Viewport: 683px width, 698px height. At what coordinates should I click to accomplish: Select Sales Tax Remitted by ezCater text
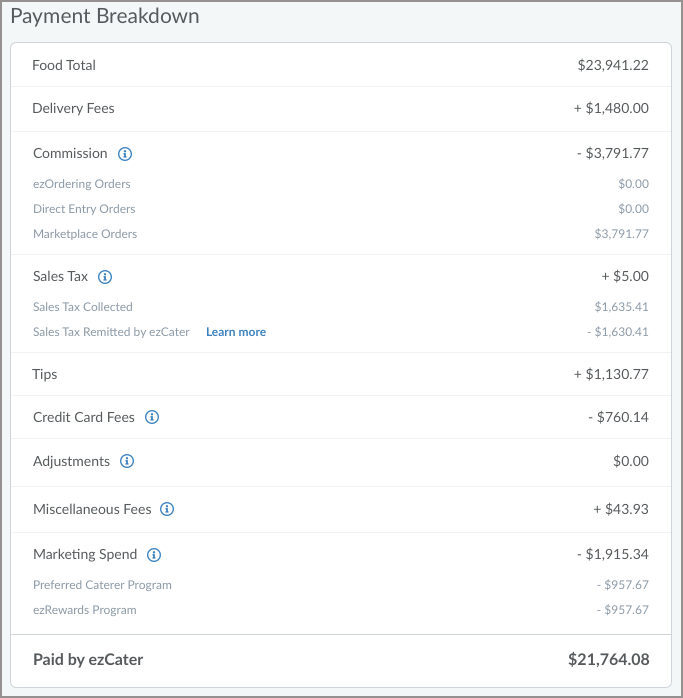[111, 332]
